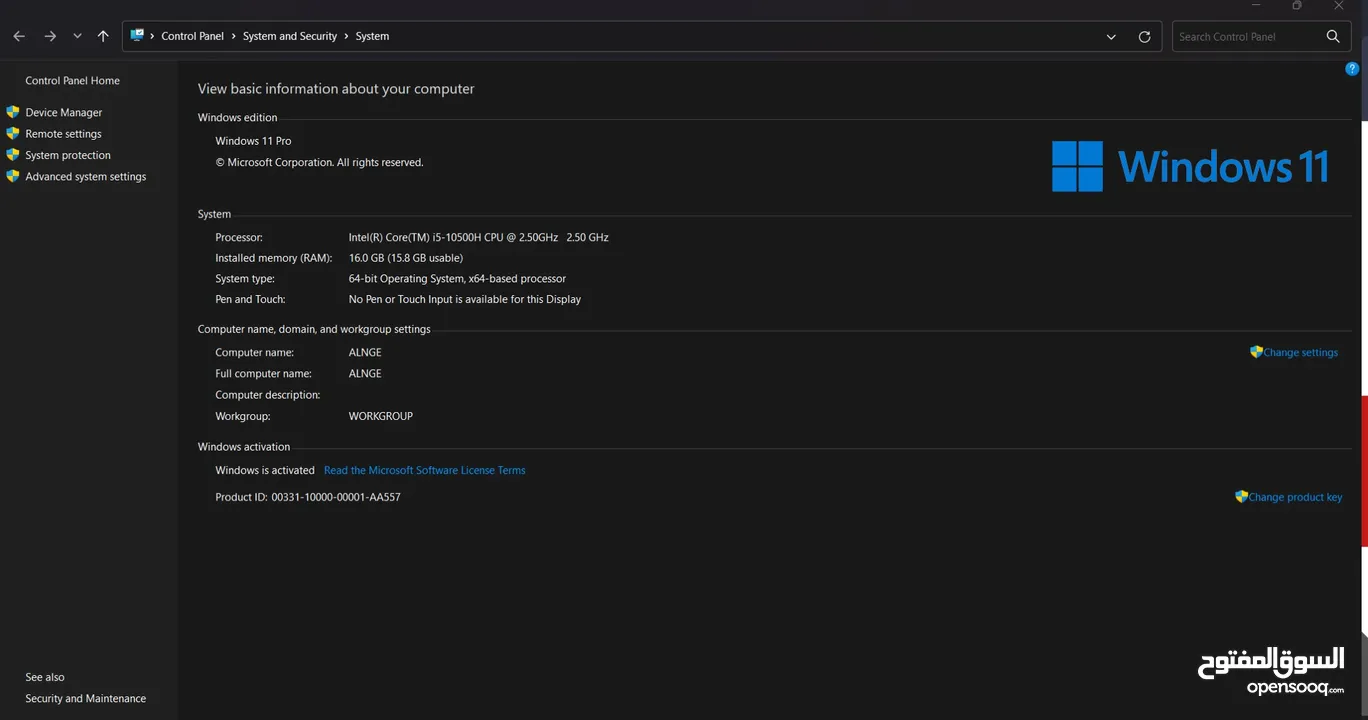Expand the chevron after System and Security
The image size is (1368, 720).
pyautogui.click(x=346, y=36)
